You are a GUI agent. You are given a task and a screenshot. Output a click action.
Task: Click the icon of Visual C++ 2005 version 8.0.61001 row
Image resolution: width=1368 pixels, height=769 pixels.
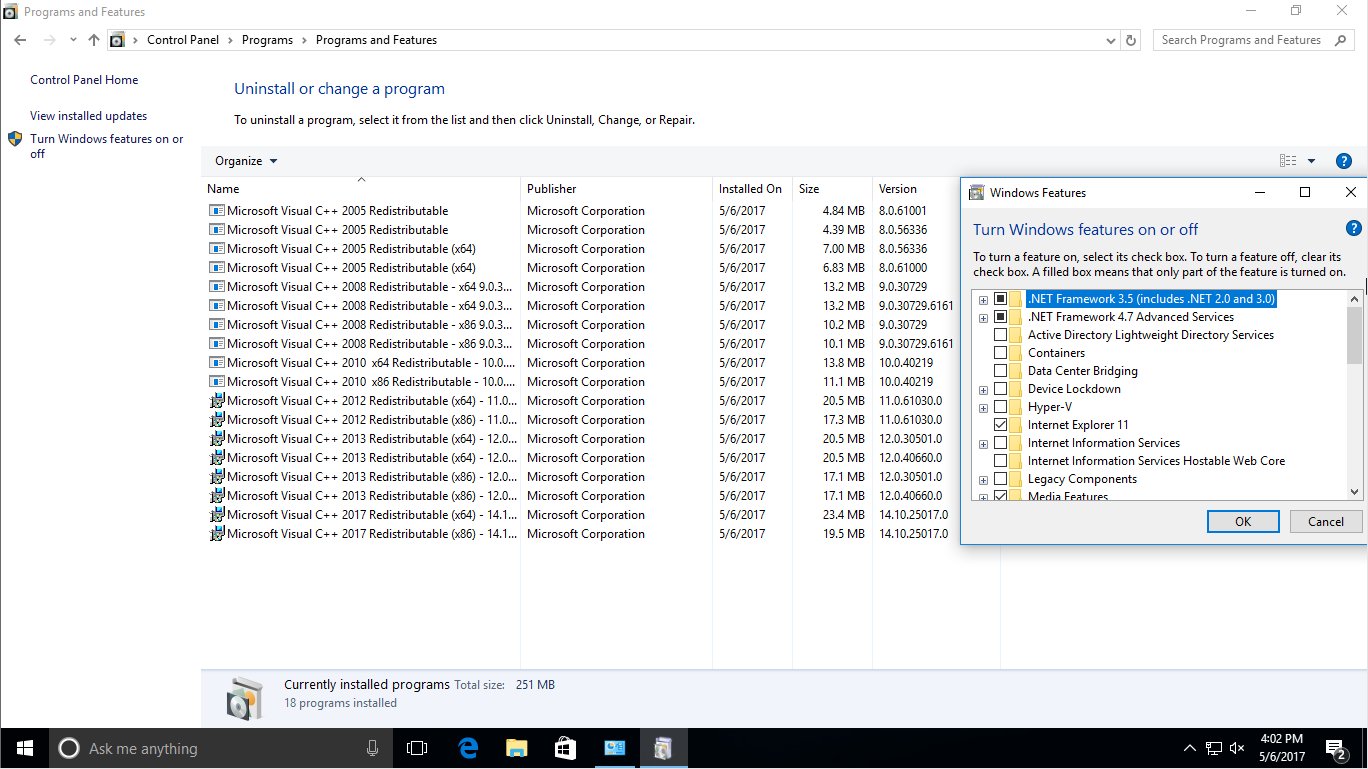tap(217, 211)
